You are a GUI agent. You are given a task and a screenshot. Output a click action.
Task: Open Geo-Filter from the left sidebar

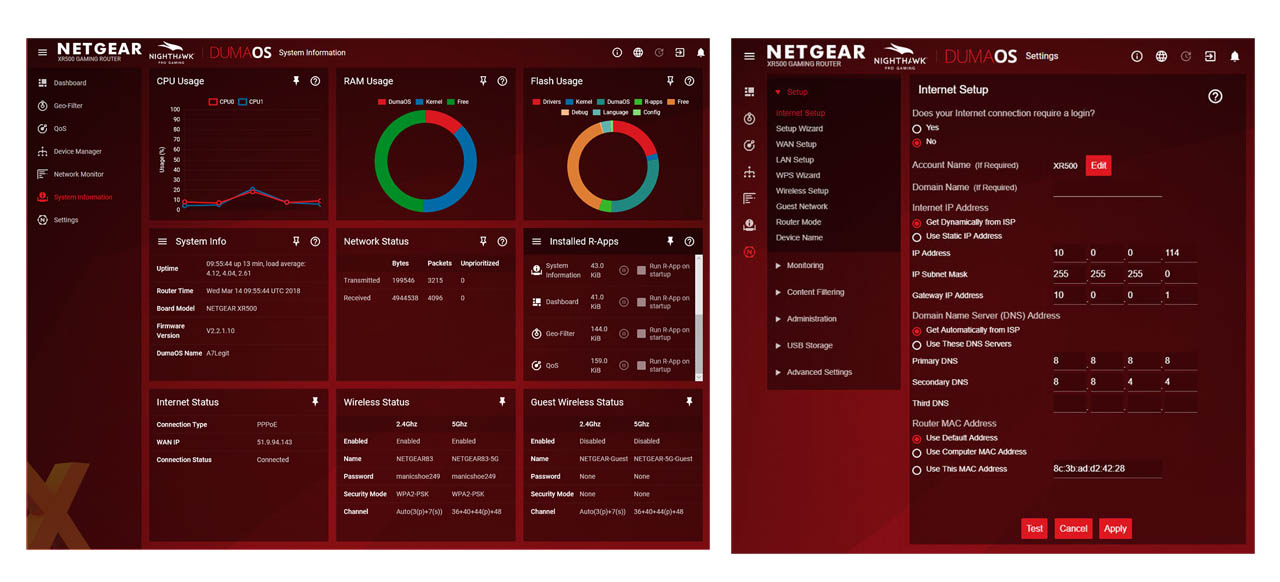pyautogui.click(x=70, y=105)
